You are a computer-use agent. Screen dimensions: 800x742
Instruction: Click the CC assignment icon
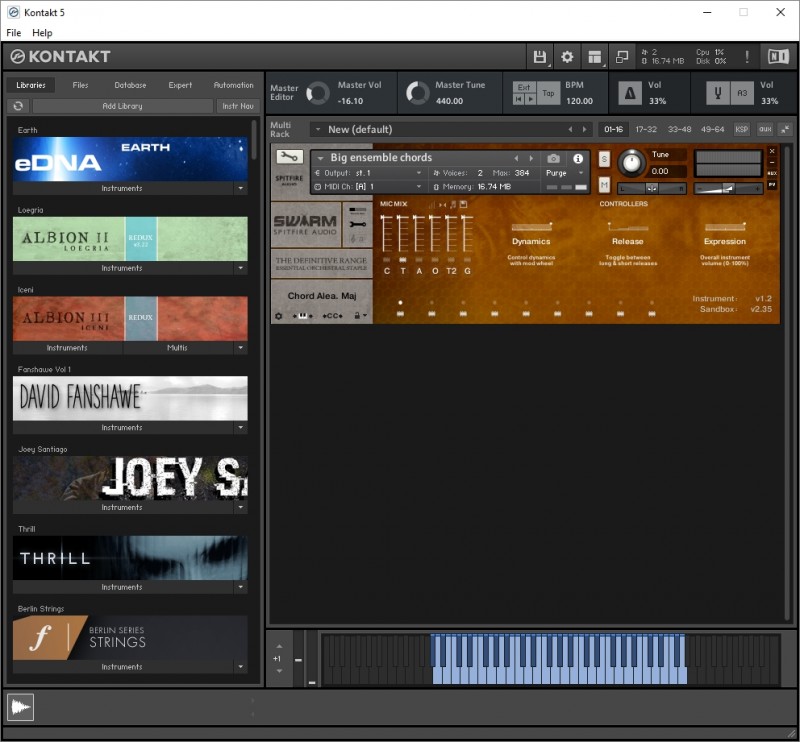coord(333,316)
